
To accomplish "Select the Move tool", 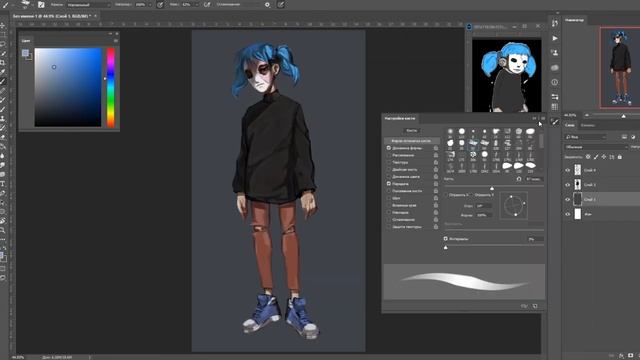I will tap(3, 25).
